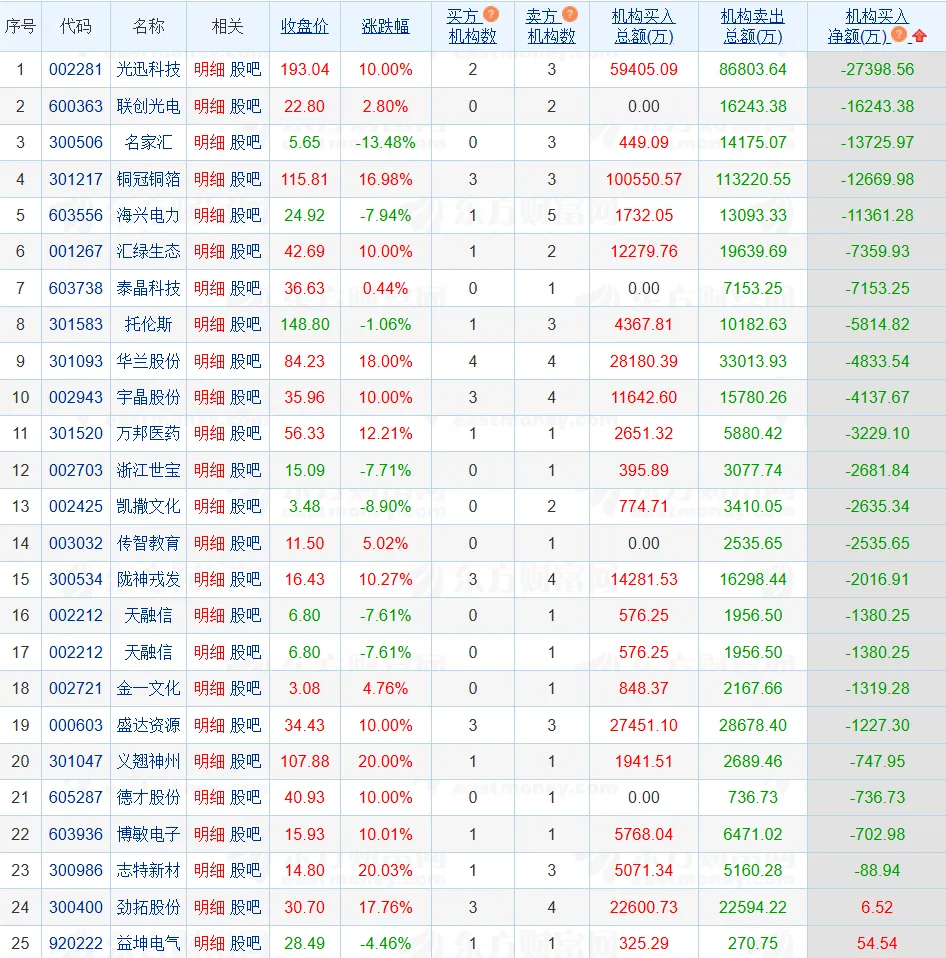The height and width of the screenshot is (958, 946).
Task: Open stock code 002943 link
Action: pyautogui.click(x=76, y=397)
